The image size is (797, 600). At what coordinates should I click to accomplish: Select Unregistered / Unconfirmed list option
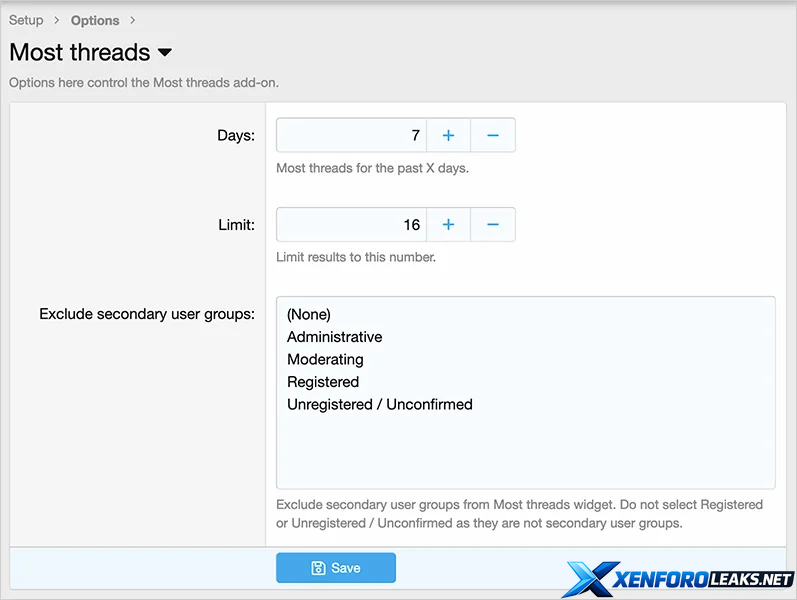coord(380,405)
